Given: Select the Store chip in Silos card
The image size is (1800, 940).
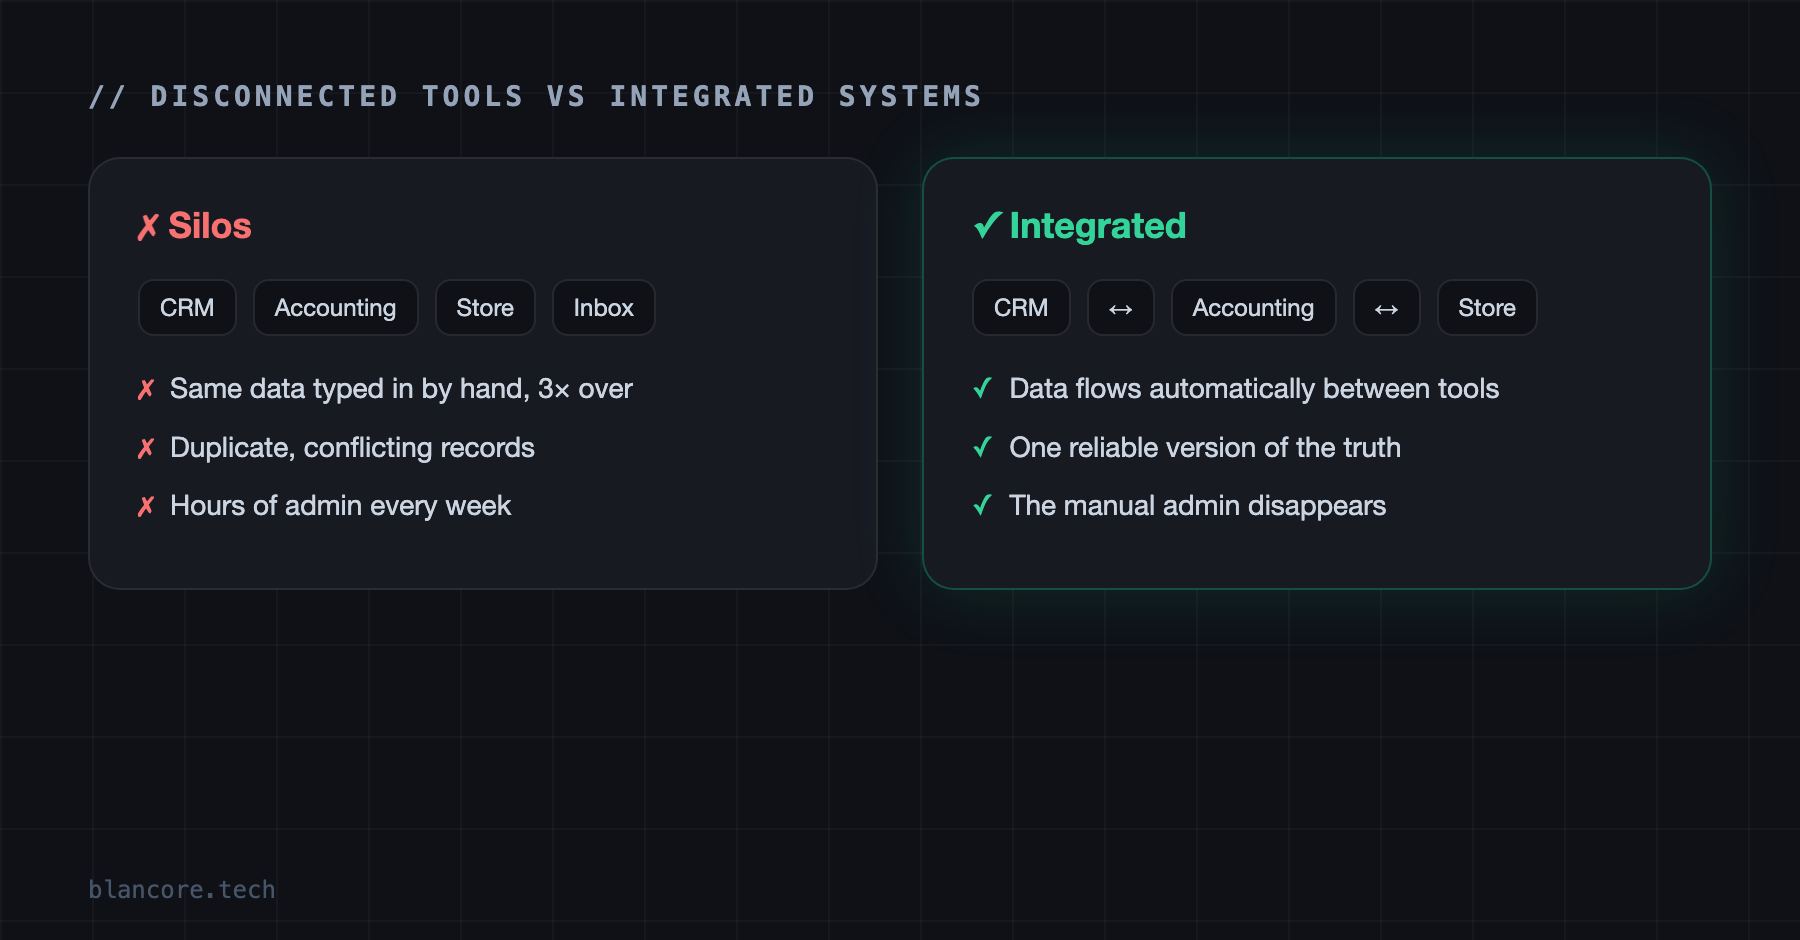Looking at the screenshot, I should pyautogui.click(x=485, y=308).
